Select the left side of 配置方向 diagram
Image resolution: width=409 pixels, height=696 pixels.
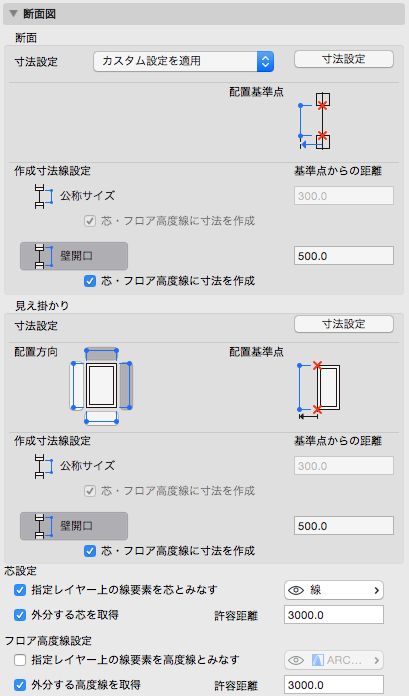tap(77, 385)
